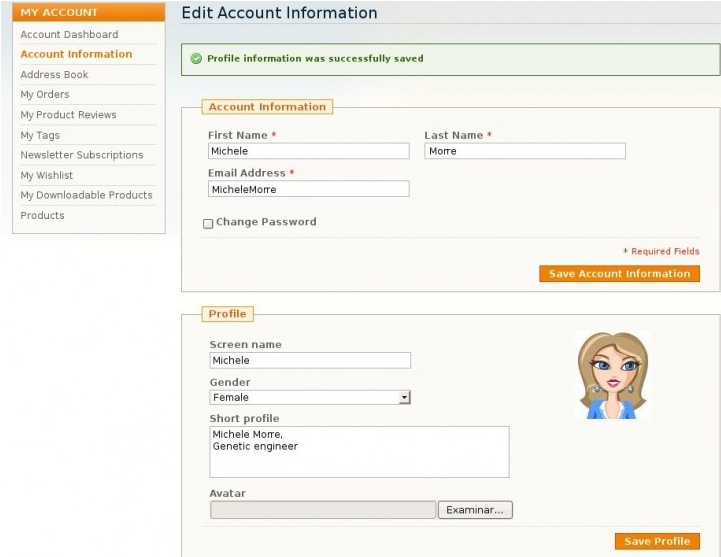Image resolution: width=721 pixels, height=557 pixels.
Task: Go to My Orders
Action: 45,94
